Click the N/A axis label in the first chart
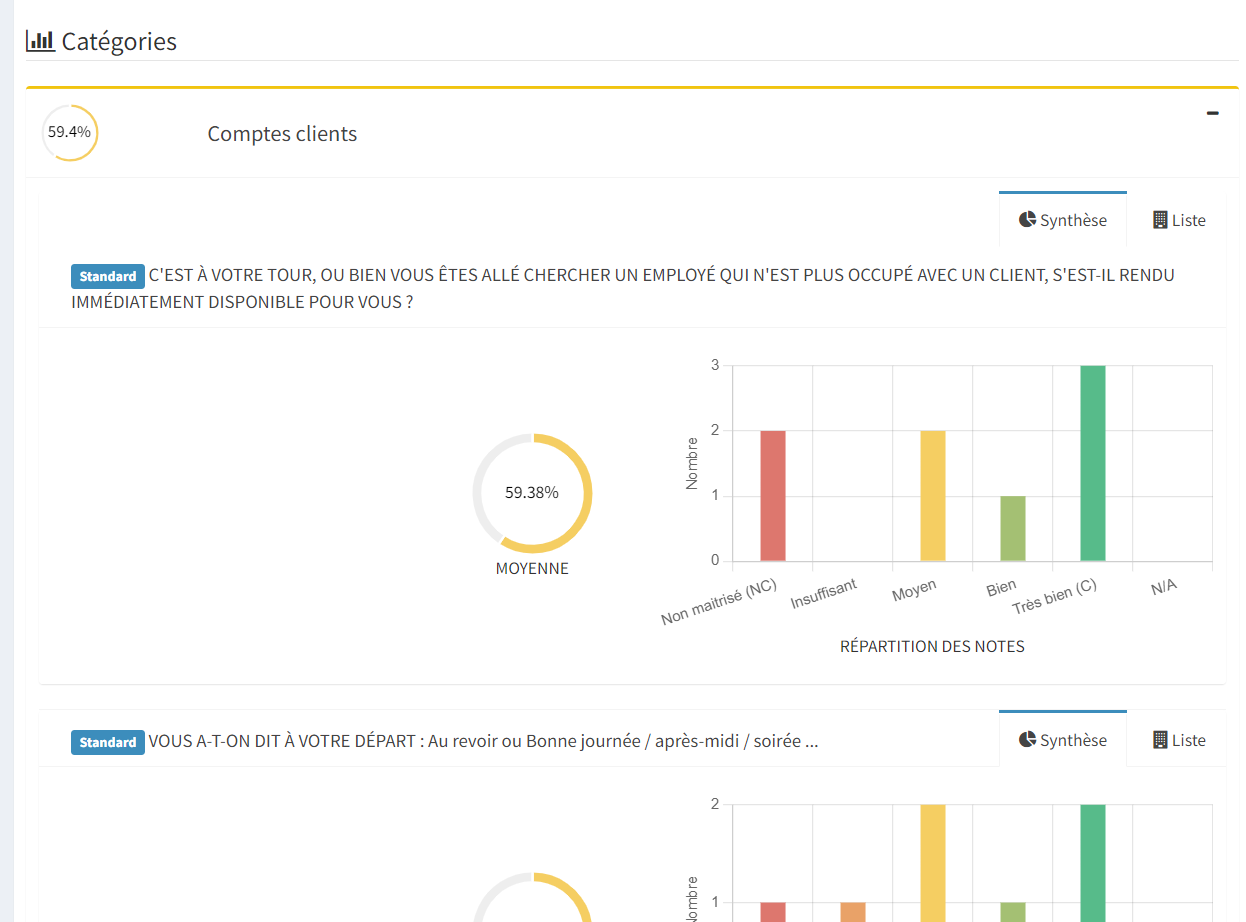The height and width of the screenshot is (922, 1246). tap(1163, 587)
